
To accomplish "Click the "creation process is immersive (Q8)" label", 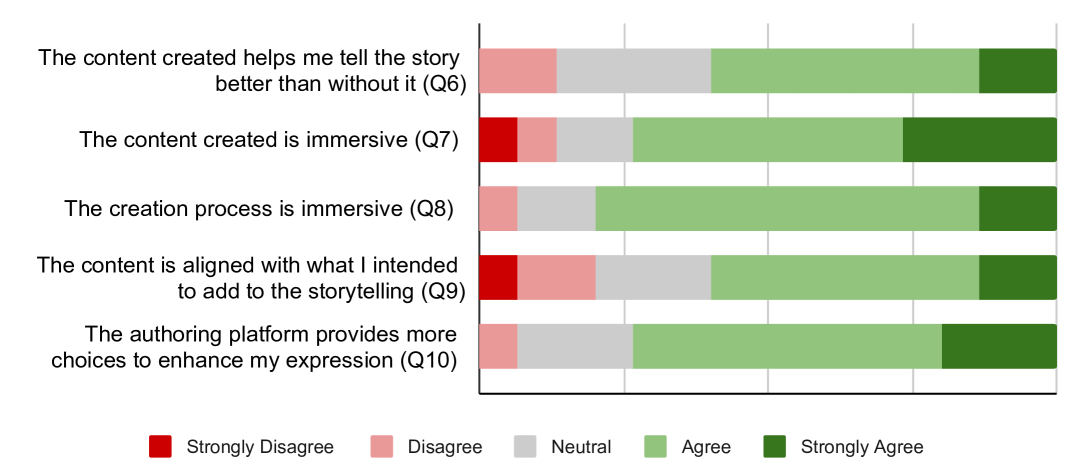I will (259, 209).
